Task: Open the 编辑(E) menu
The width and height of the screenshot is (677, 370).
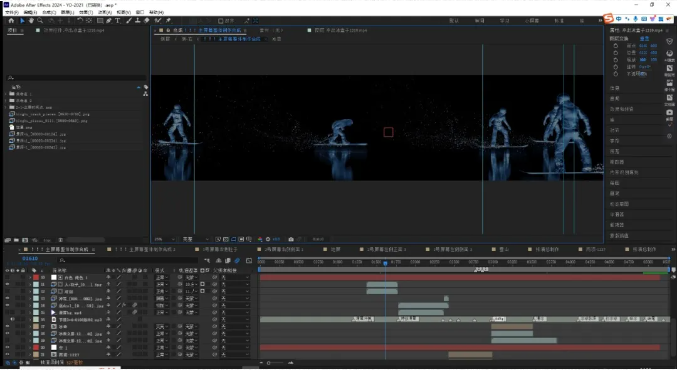Action: pos(30,12)
